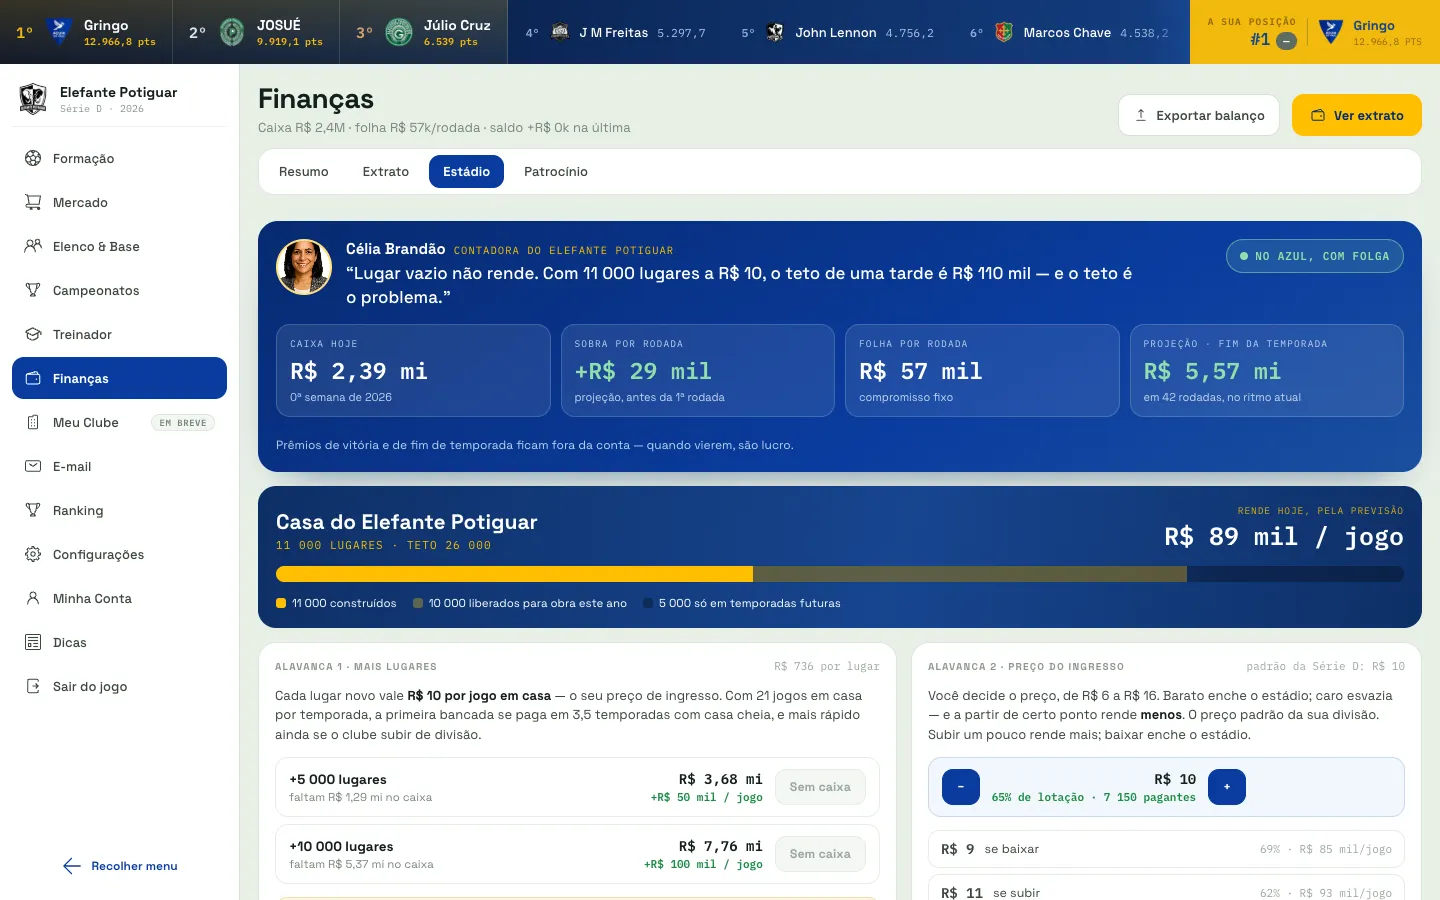Select the R$ 9 se baixar option

tap(1166, 849)
